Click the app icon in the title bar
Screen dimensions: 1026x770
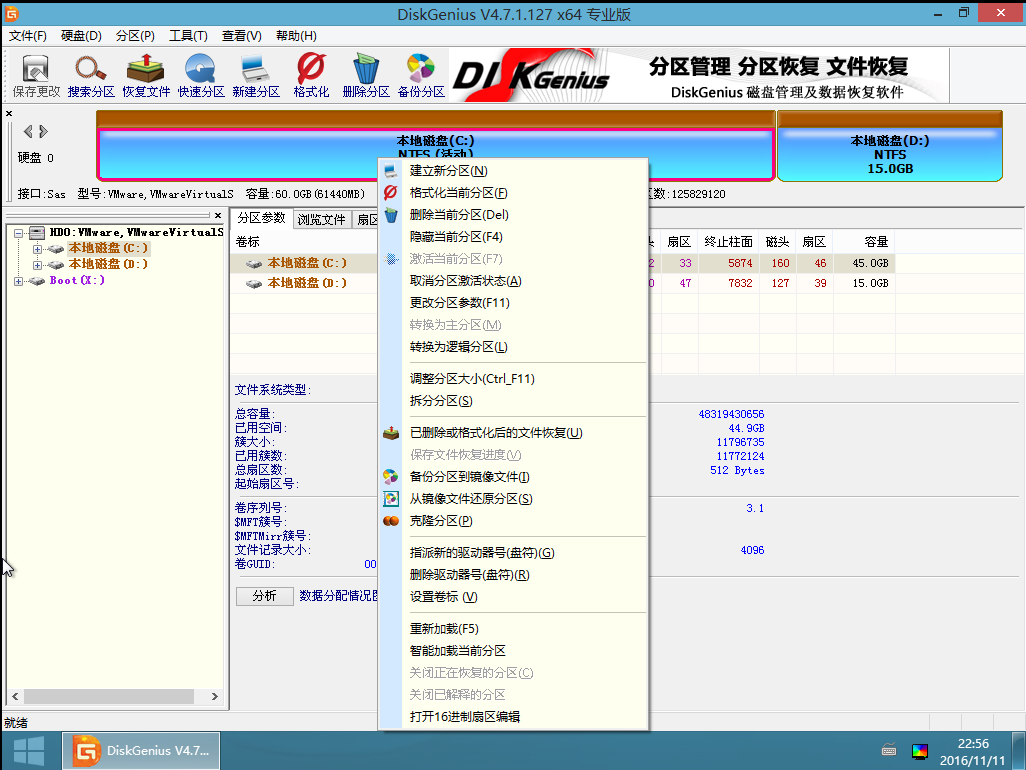click(11, 13)
